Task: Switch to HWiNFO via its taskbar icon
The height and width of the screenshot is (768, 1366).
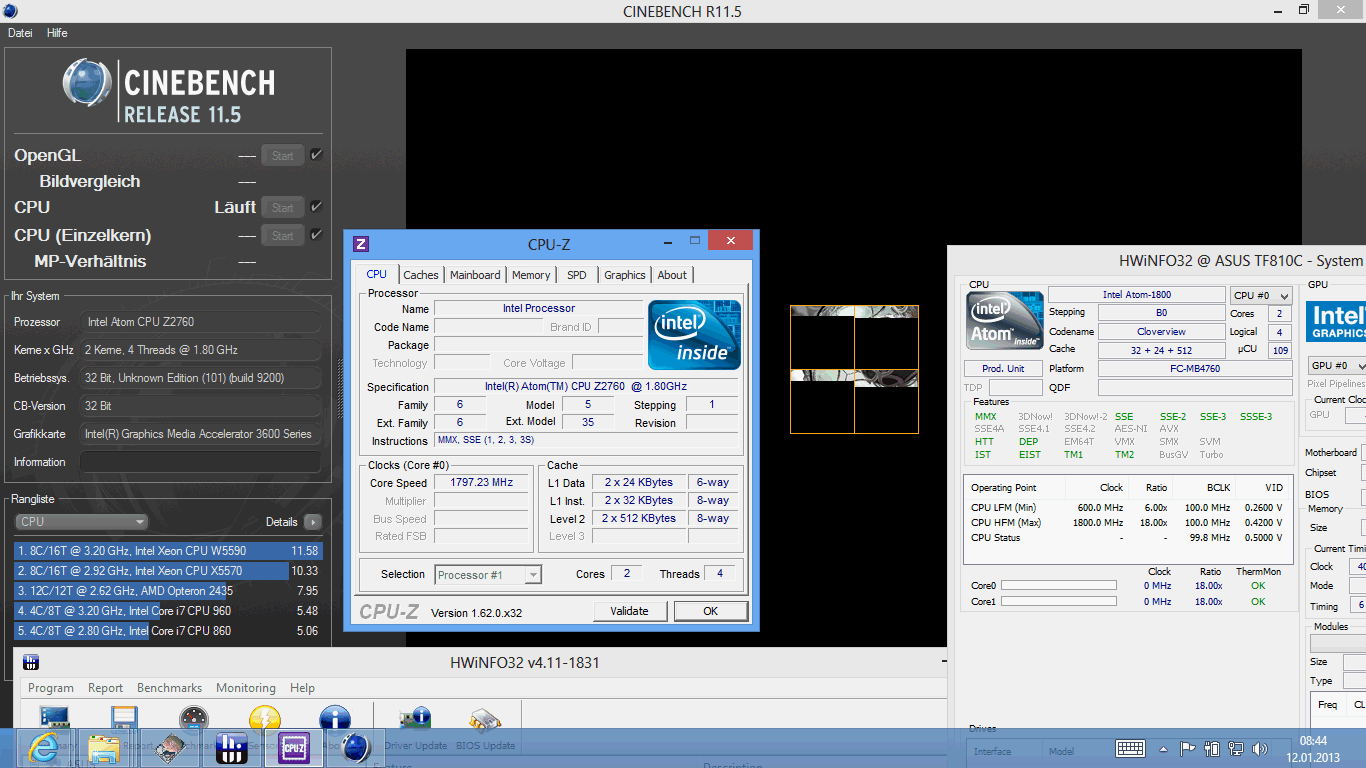Action: click(232, 748)
